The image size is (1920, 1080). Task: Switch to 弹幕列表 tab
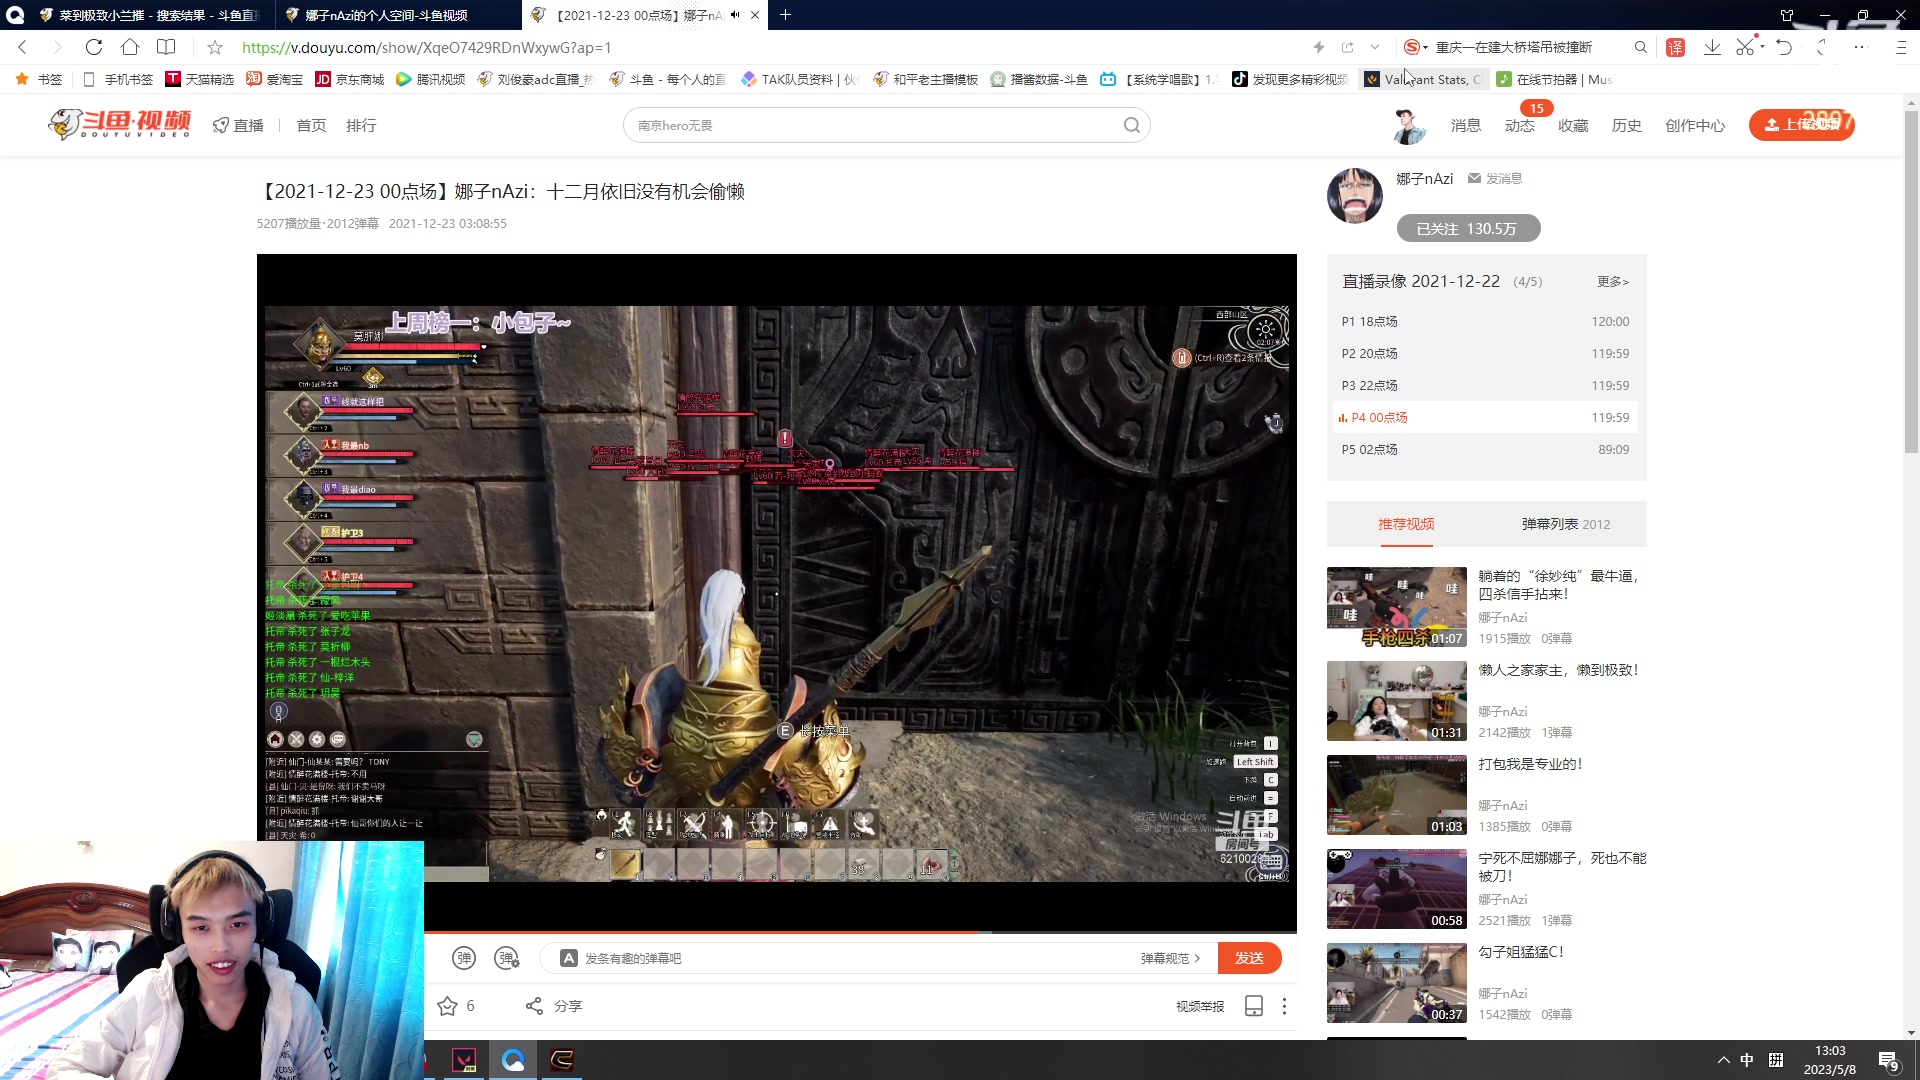coord(1565,524)
